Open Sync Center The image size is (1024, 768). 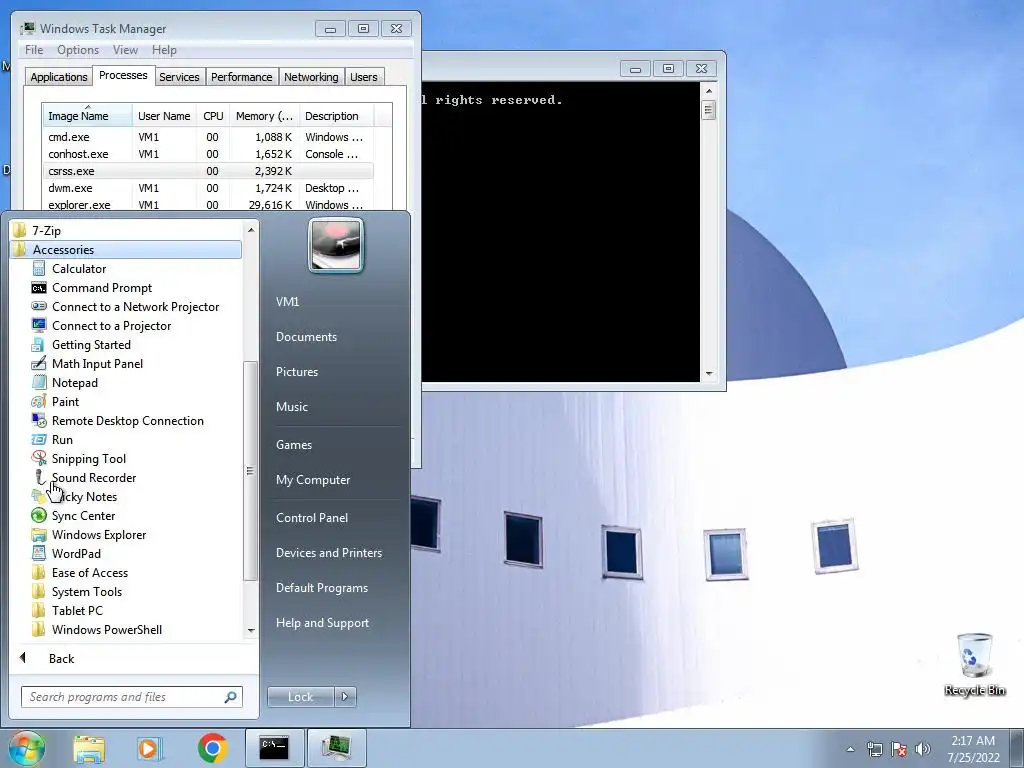tap(83, 515)
